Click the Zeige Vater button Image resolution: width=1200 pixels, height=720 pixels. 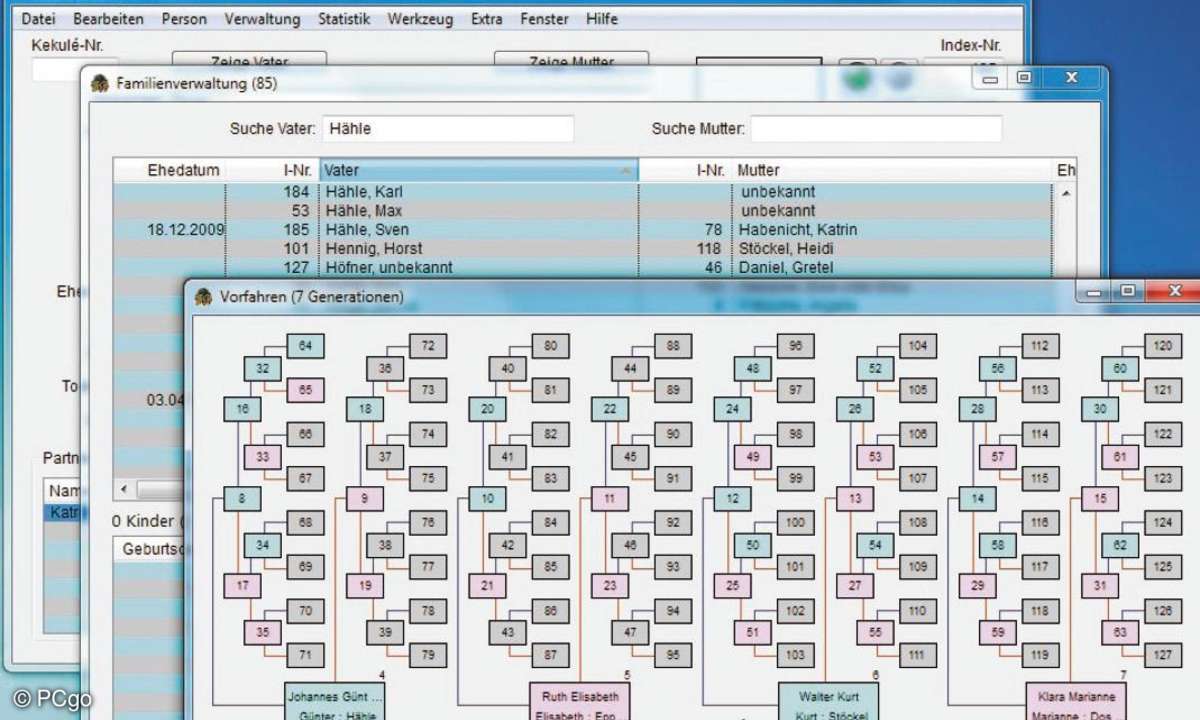[x=249, y=60]
